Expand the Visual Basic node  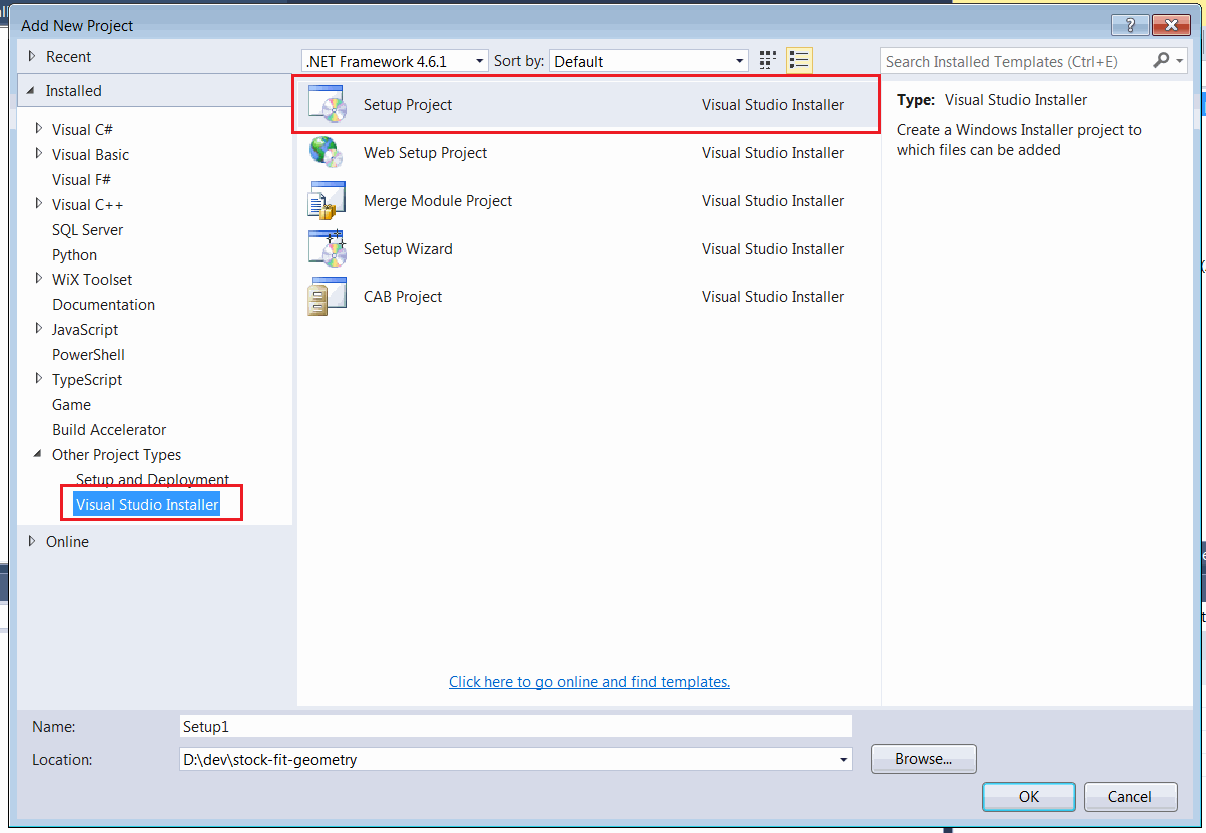click(x=39, y=154)
